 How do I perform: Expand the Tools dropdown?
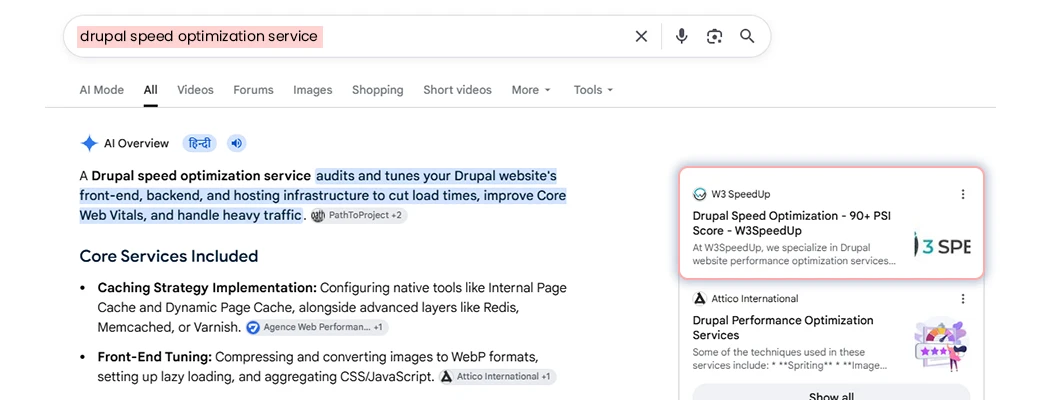tap(593, 90)
